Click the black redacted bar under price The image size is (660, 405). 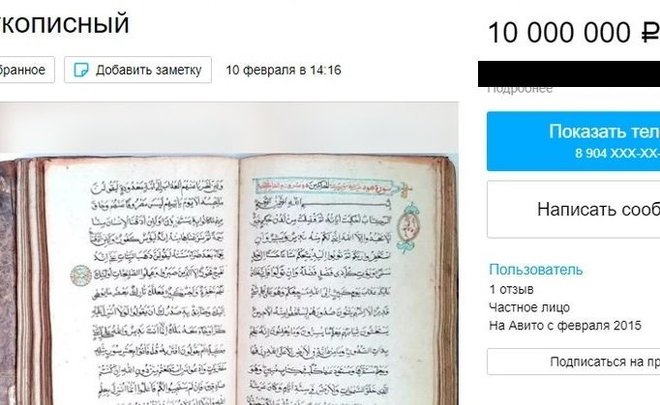click(569, 74)
